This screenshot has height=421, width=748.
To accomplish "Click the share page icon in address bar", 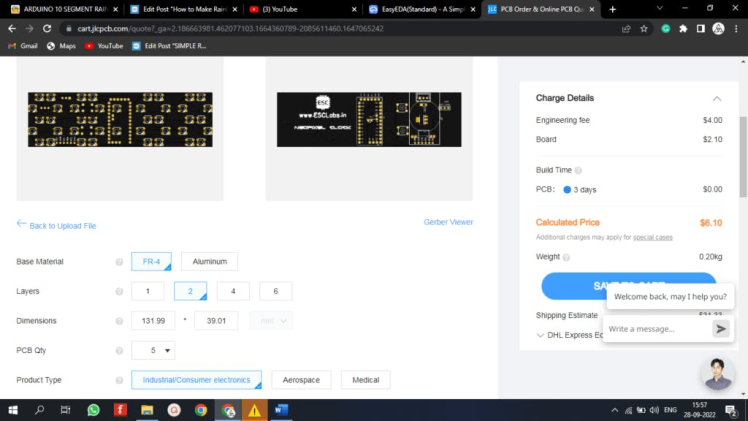I will (x=626, y=29).
